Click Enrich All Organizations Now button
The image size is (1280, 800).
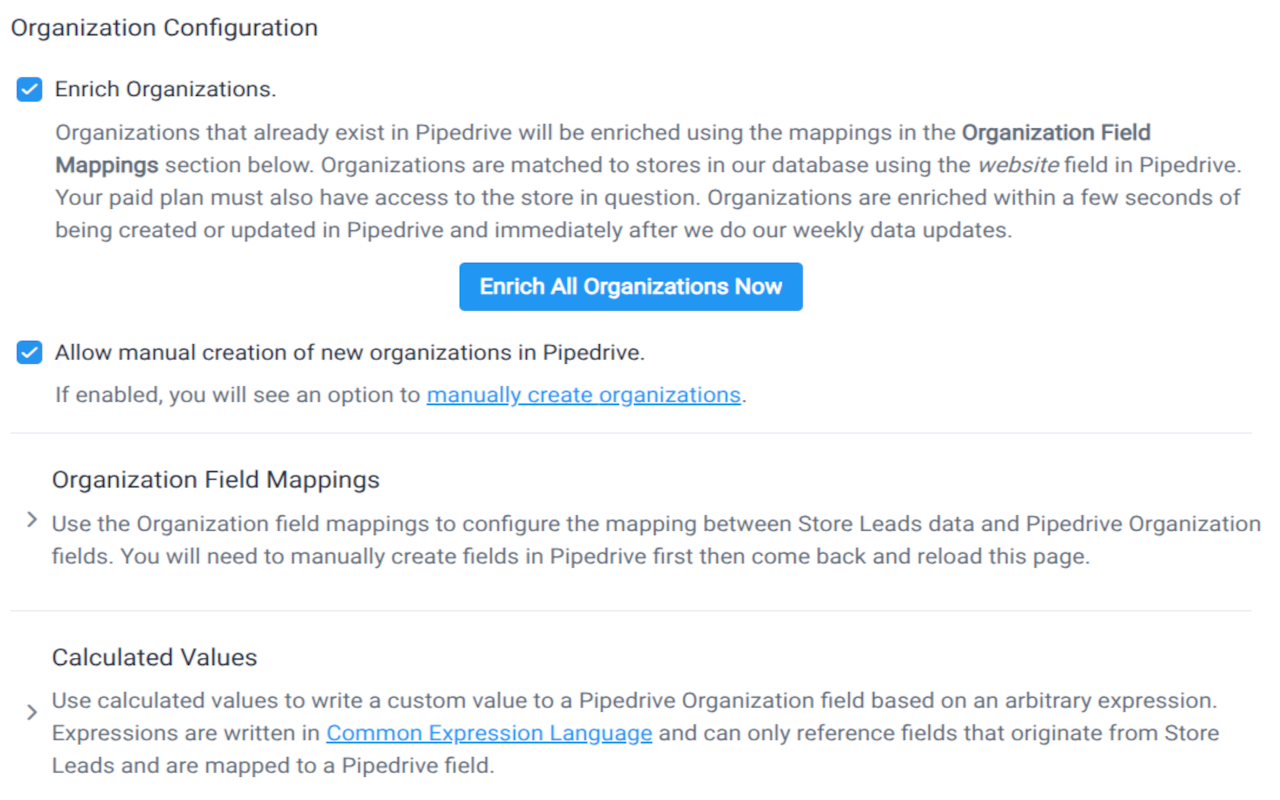pos(630,287)
